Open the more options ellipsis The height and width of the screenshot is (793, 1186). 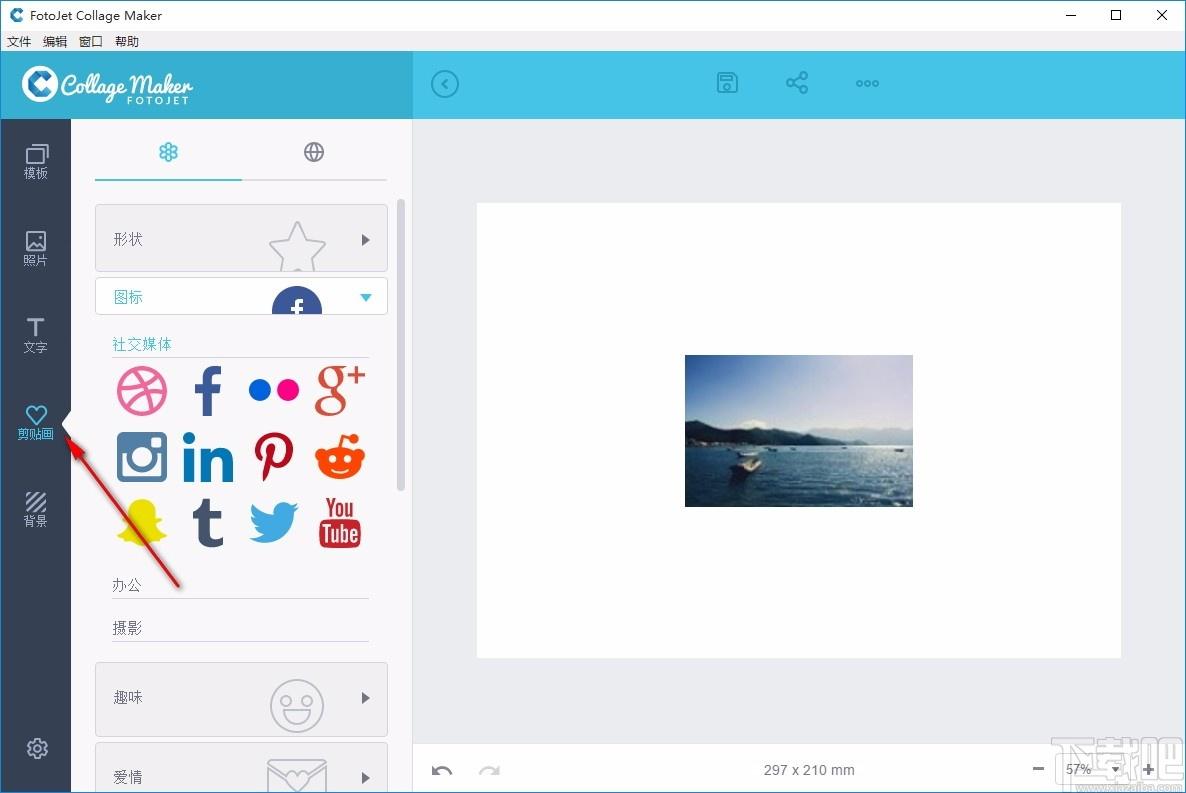(867, 83)
